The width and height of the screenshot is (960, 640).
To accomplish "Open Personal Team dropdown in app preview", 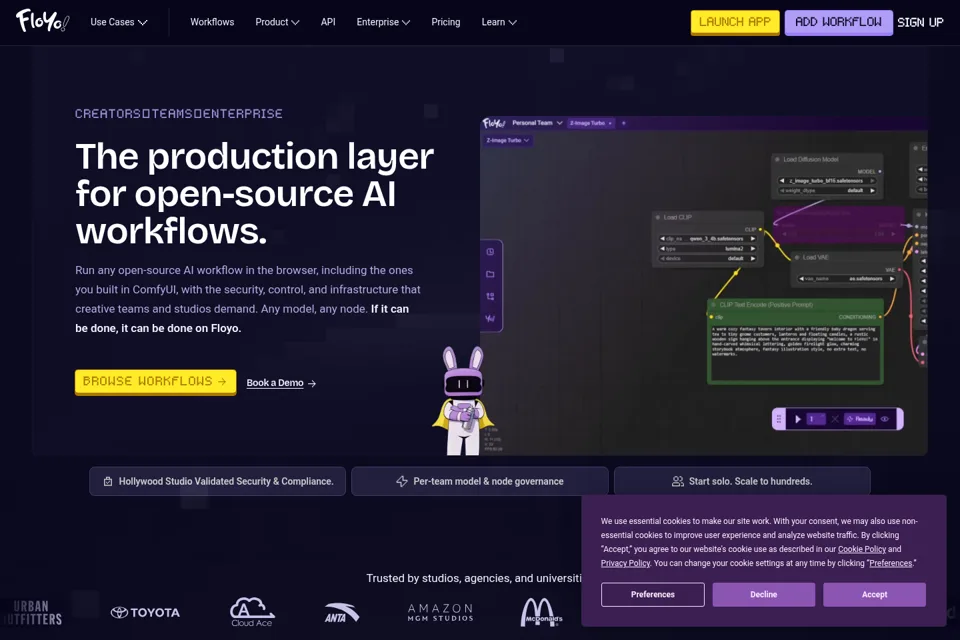I will (x=537, y=123).
